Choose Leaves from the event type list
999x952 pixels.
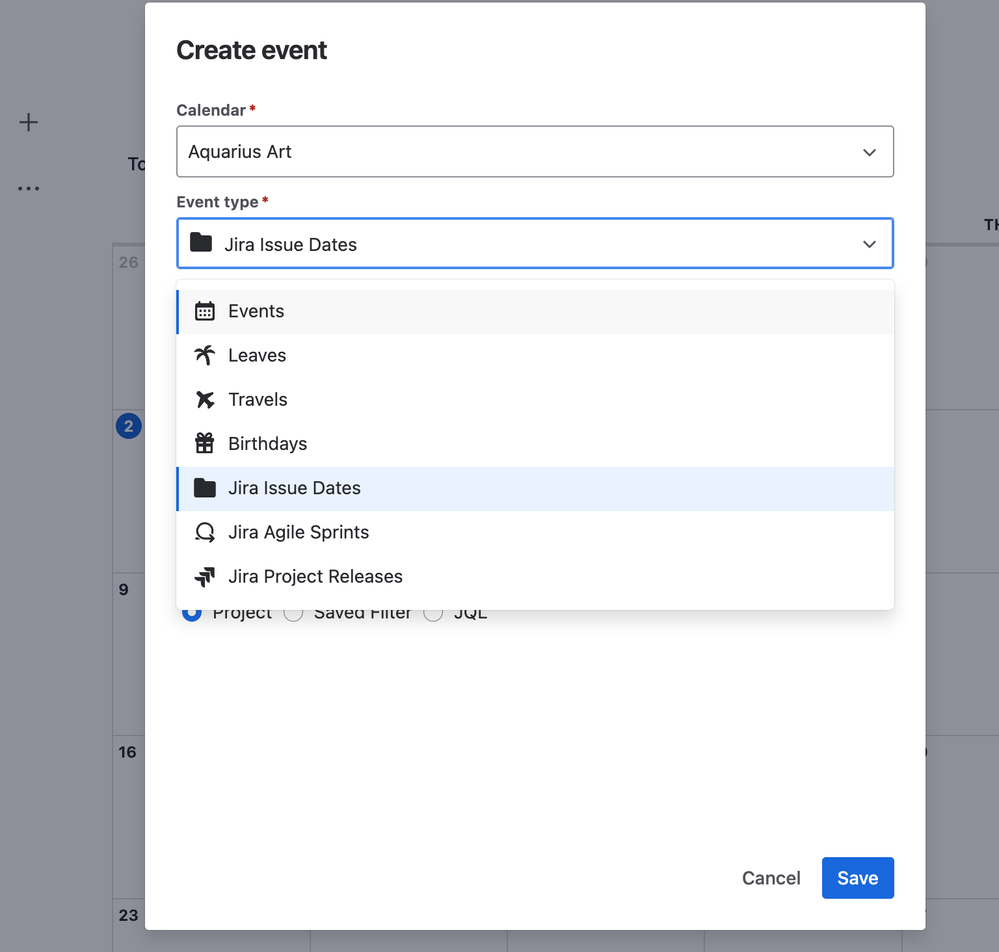click(x=535, y=356)
